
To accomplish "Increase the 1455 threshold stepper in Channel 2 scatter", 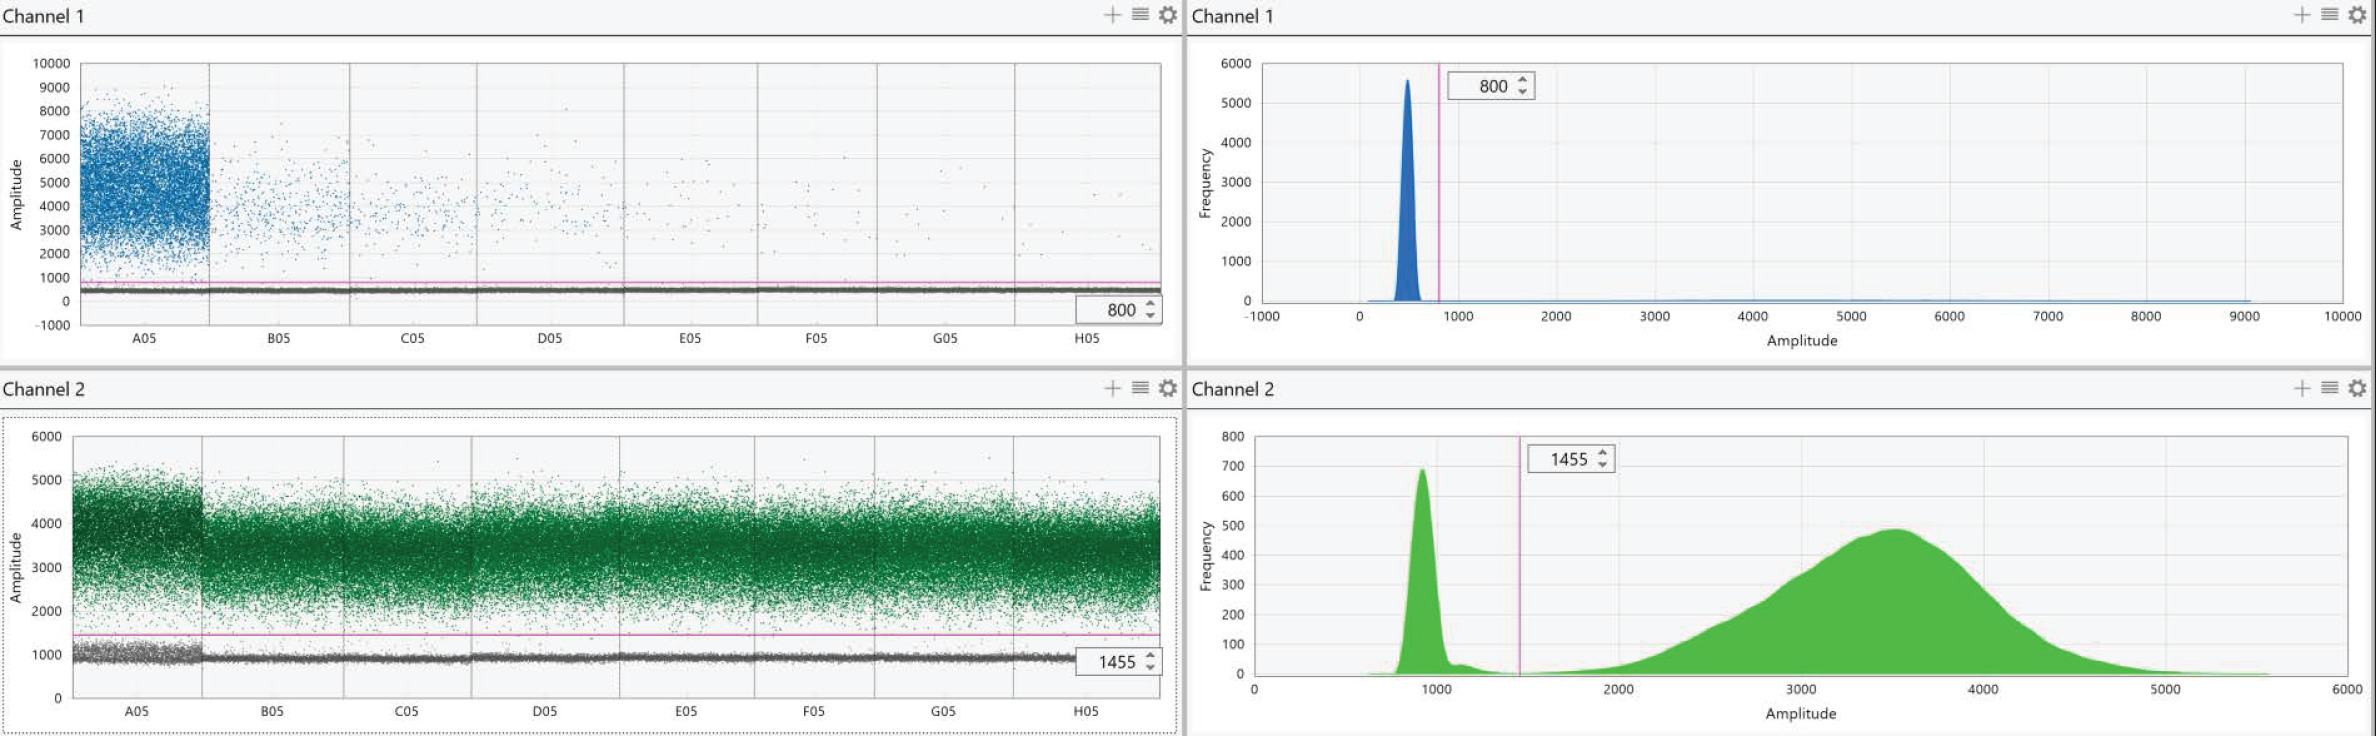I will pos(1151,656).
